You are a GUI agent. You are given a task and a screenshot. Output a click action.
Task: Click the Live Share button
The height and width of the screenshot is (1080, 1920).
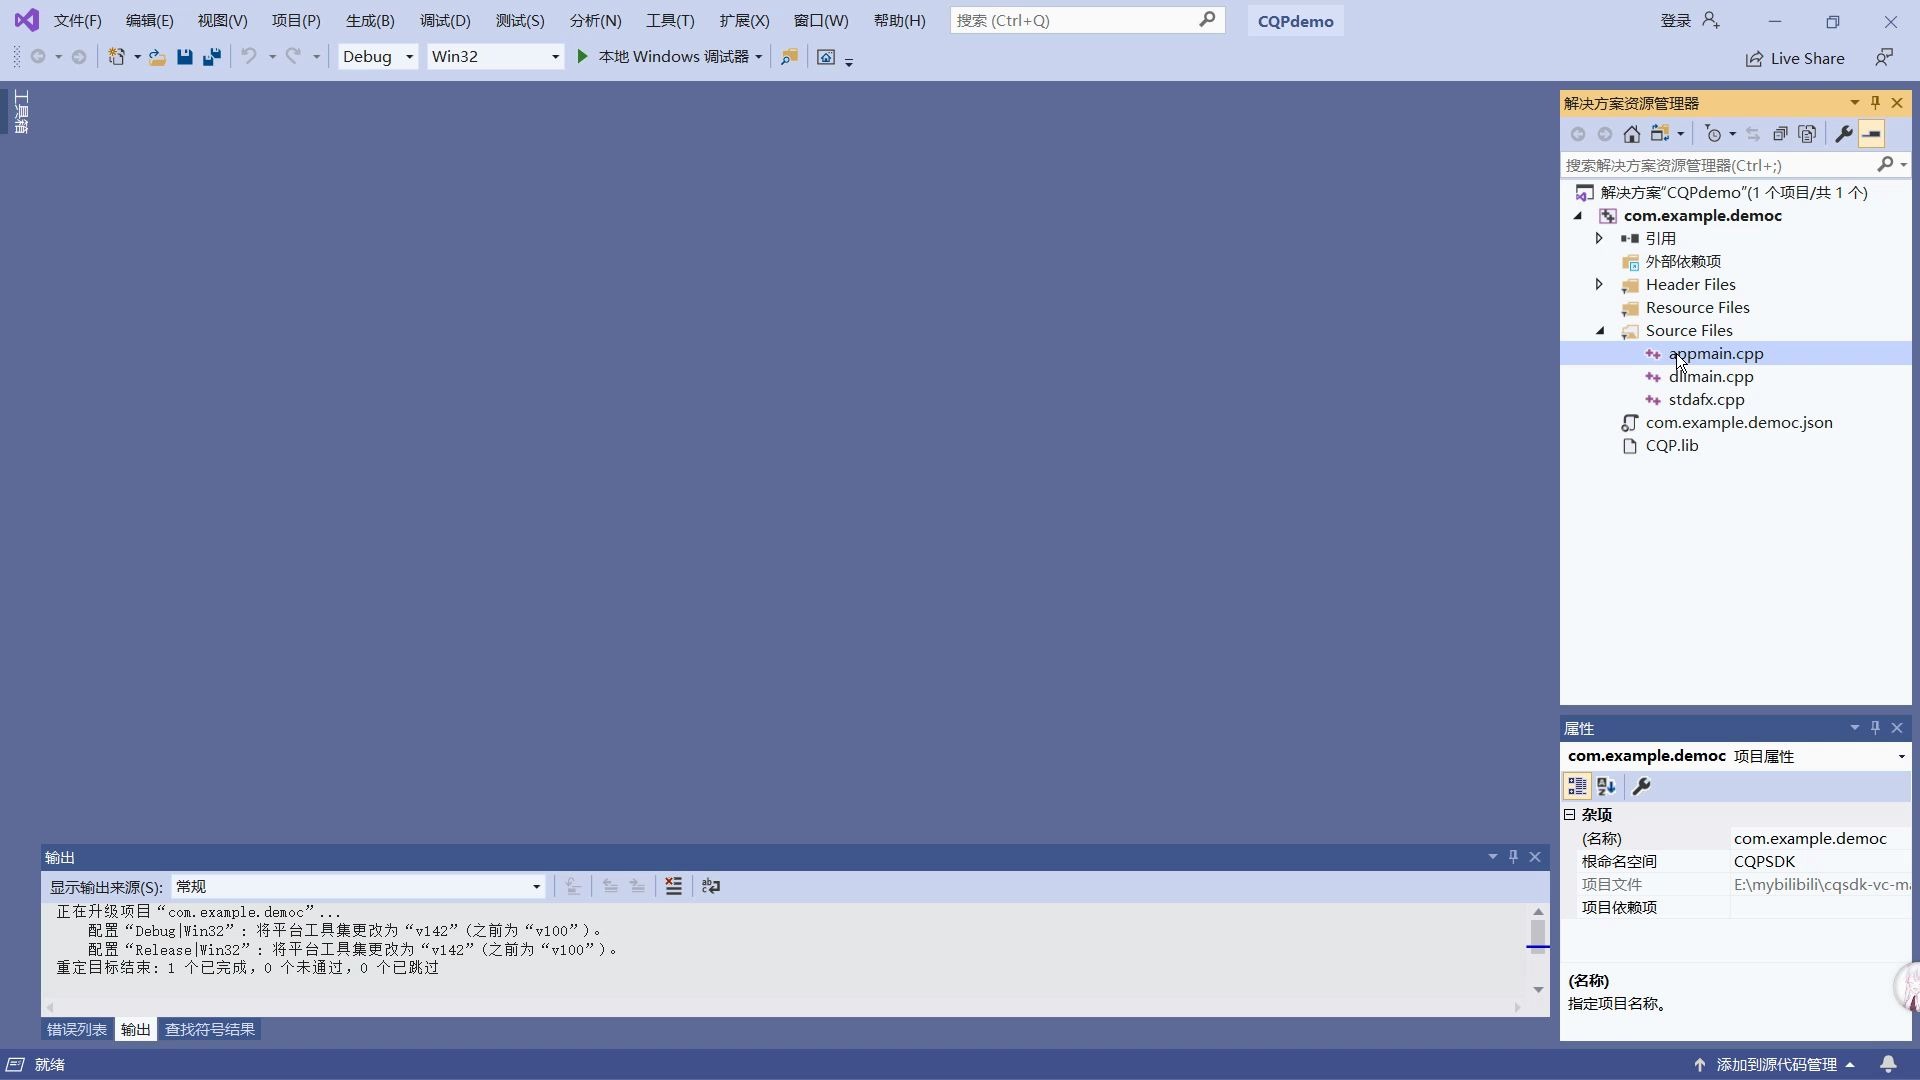point(1795,59)
